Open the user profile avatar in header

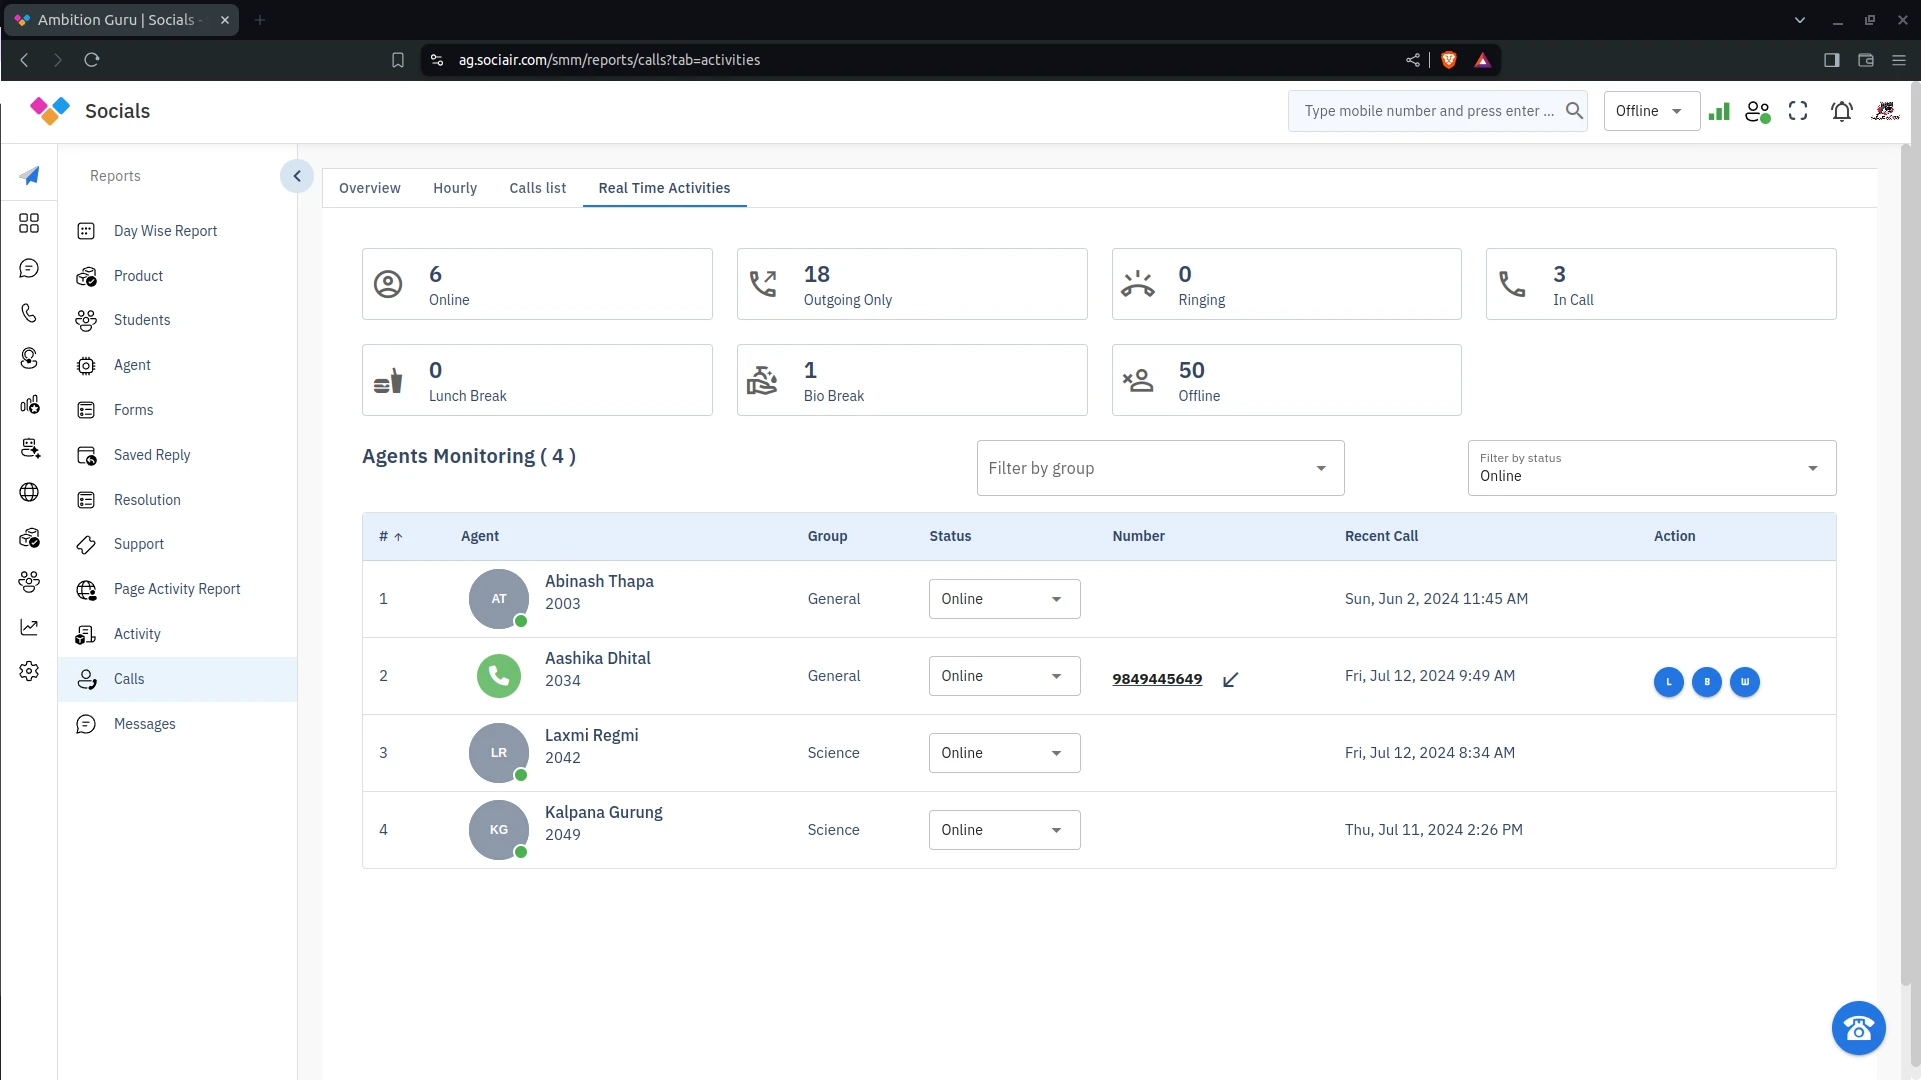[x=1885, y=111]
